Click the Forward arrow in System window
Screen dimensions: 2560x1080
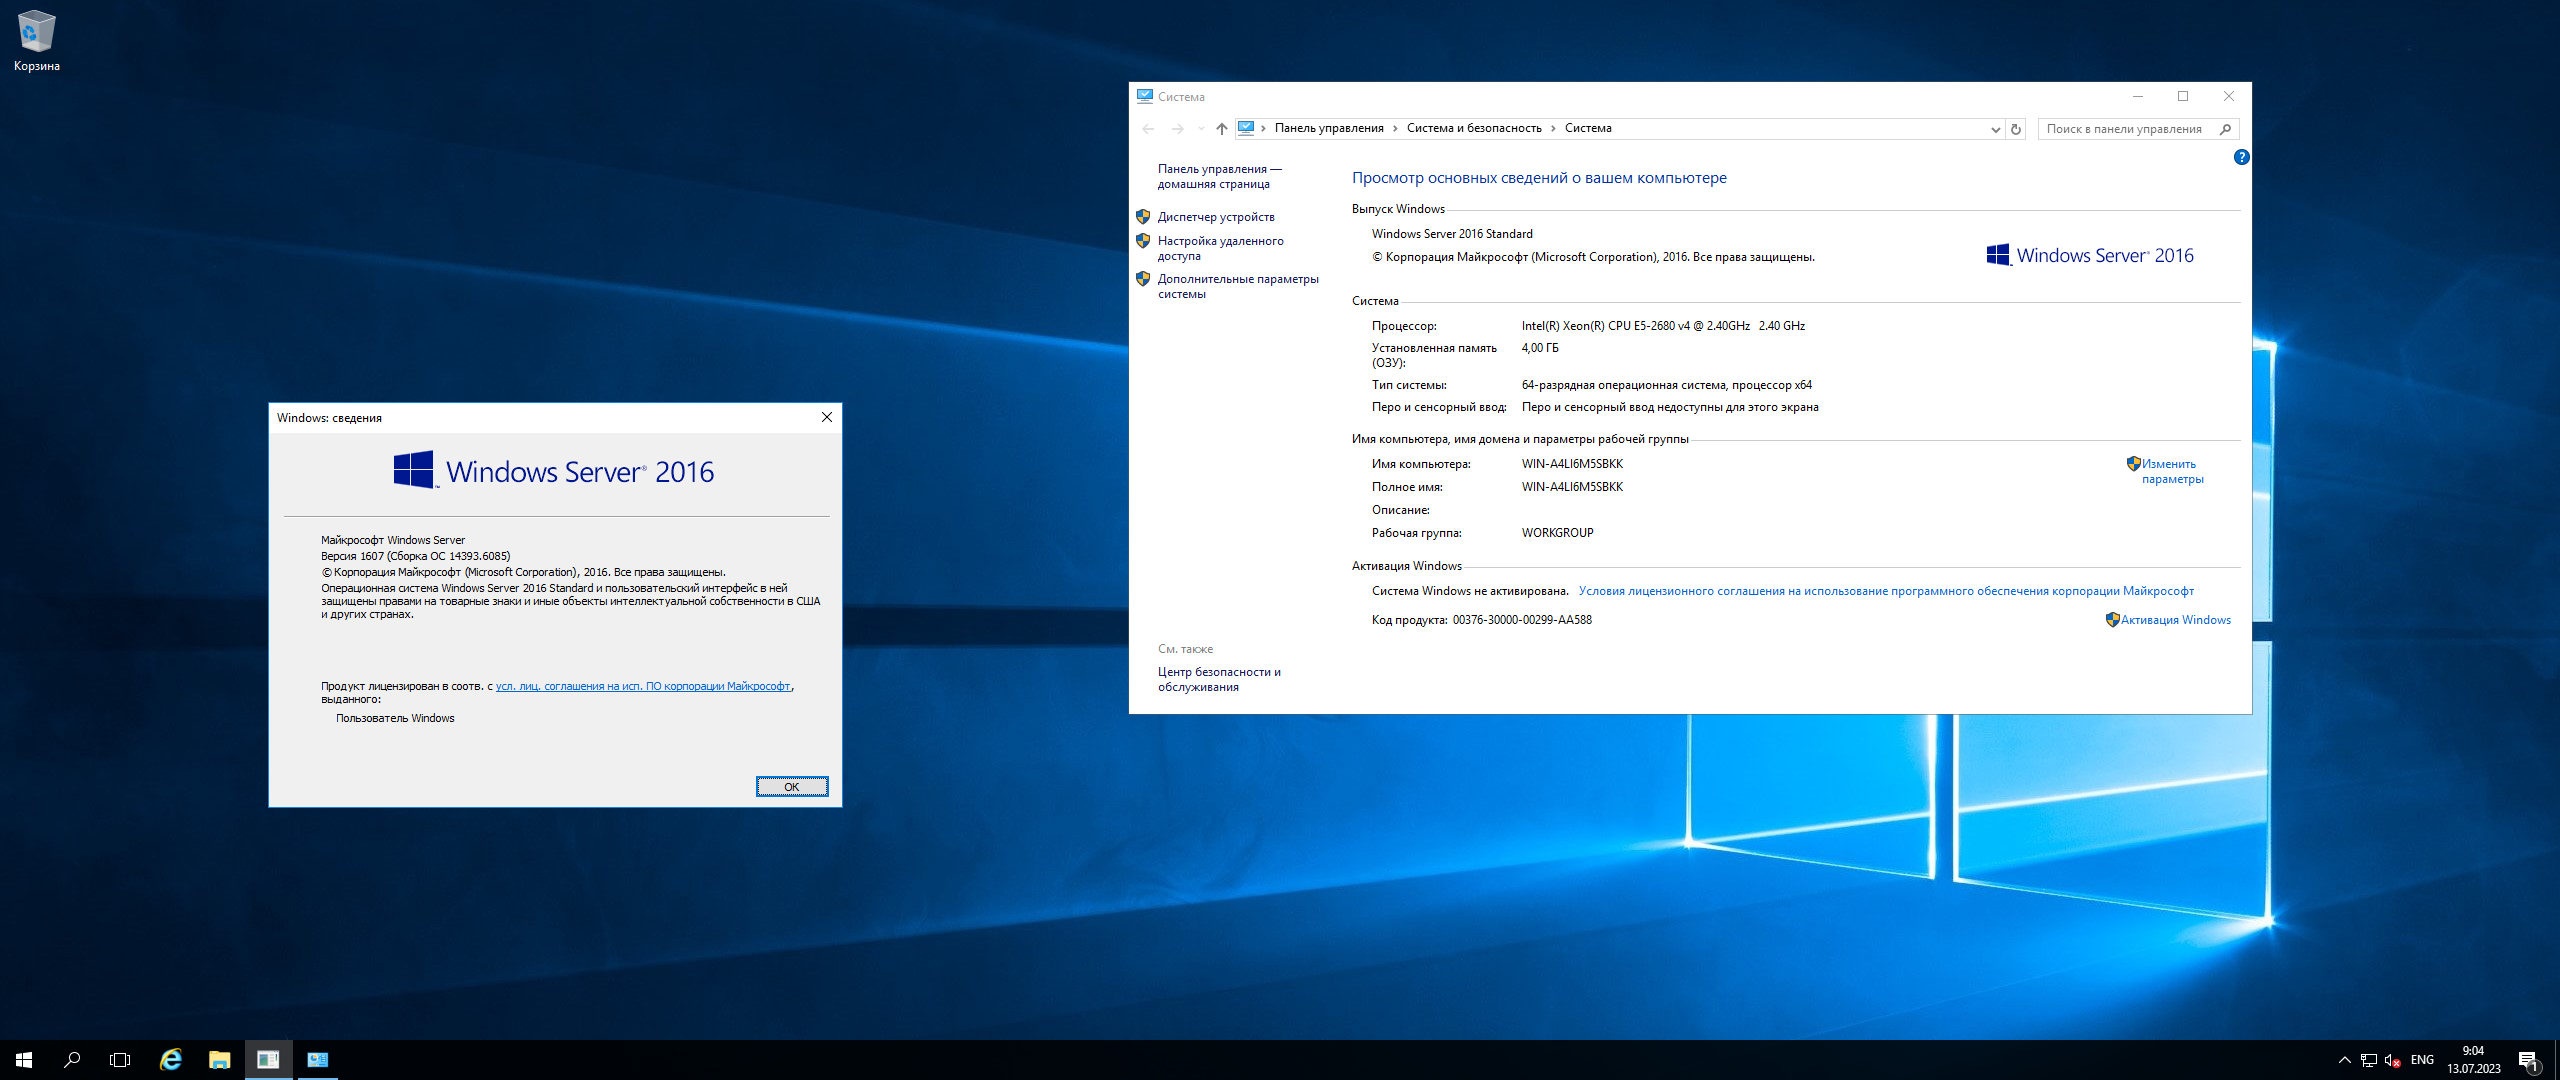click(1177, 129)
